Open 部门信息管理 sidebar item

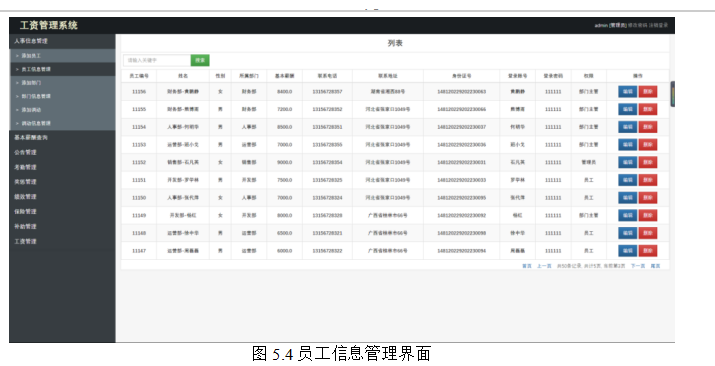coord(62,96)
